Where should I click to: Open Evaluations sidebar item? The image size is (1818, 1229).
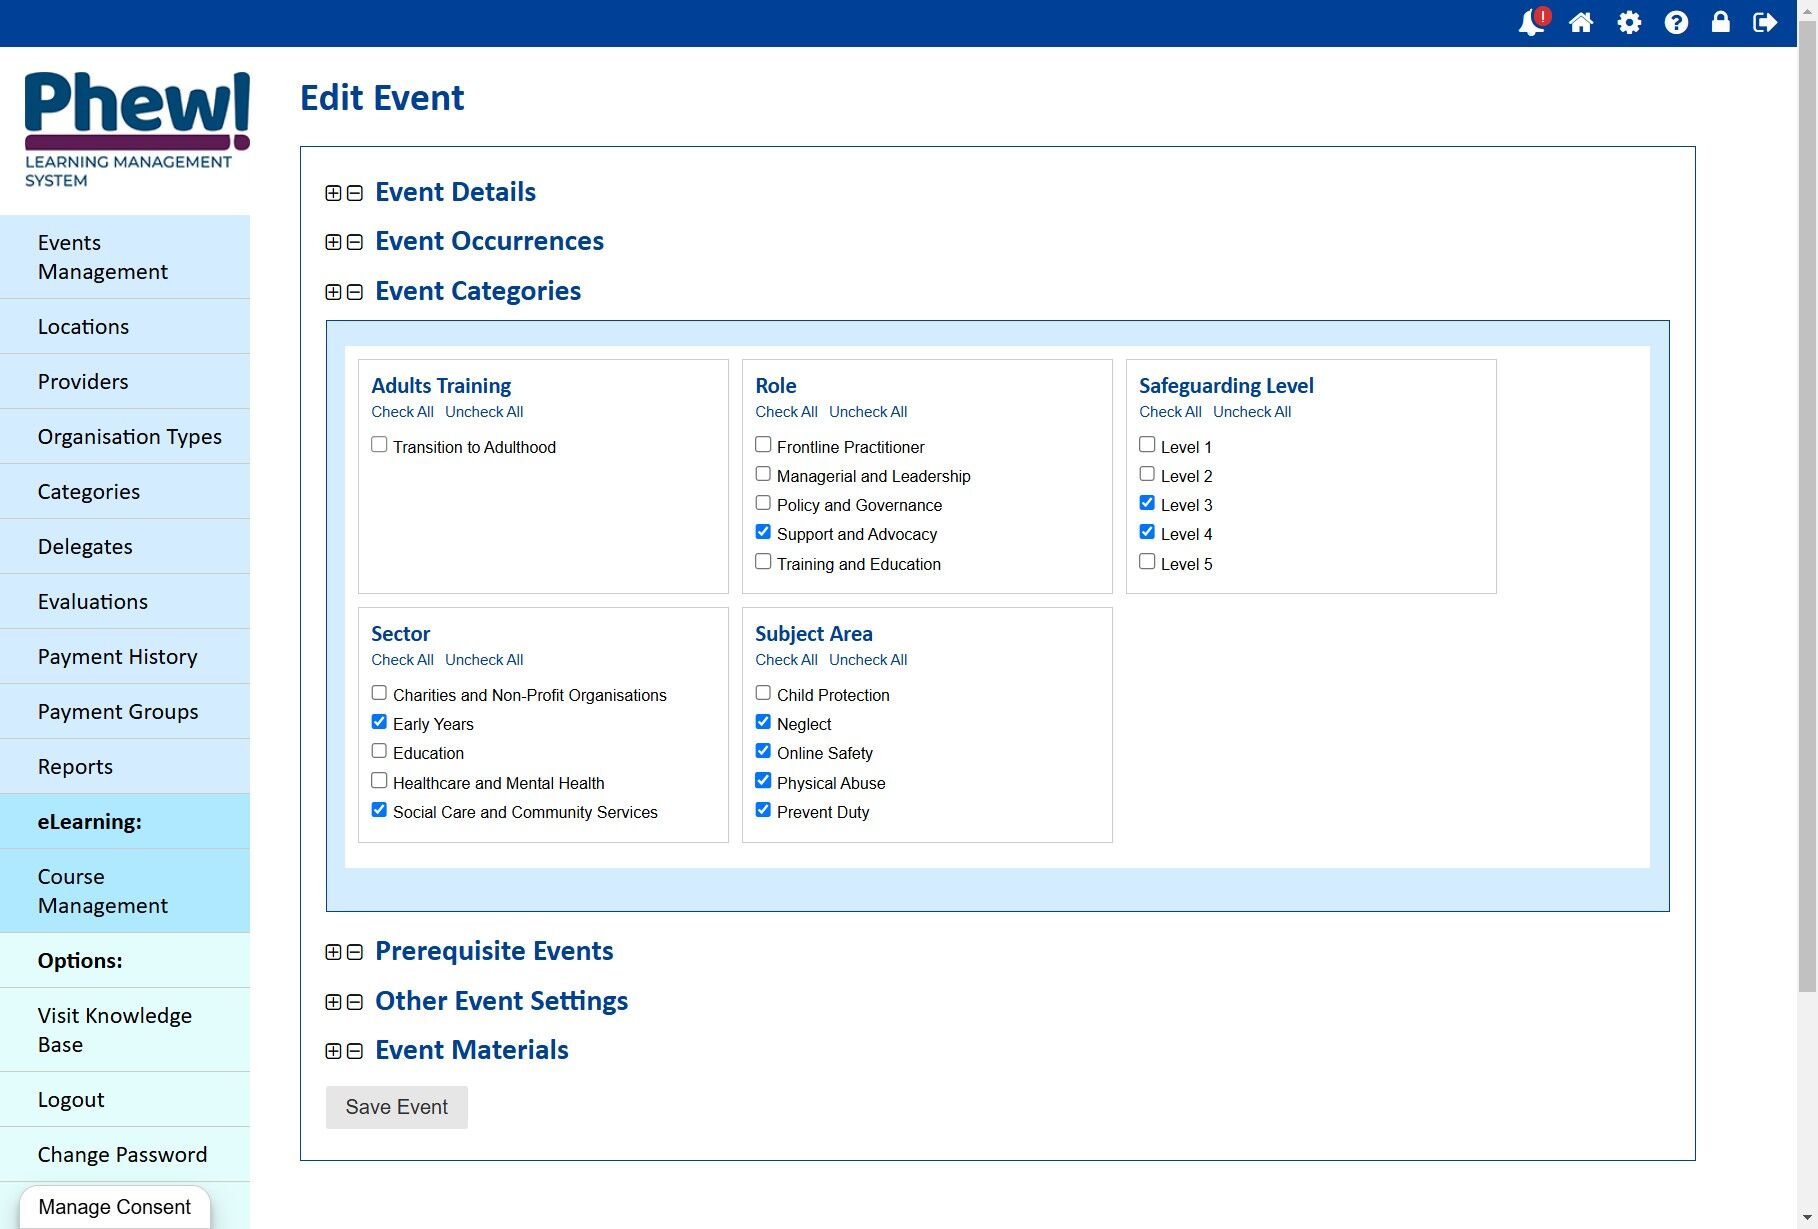coord(125,602)
